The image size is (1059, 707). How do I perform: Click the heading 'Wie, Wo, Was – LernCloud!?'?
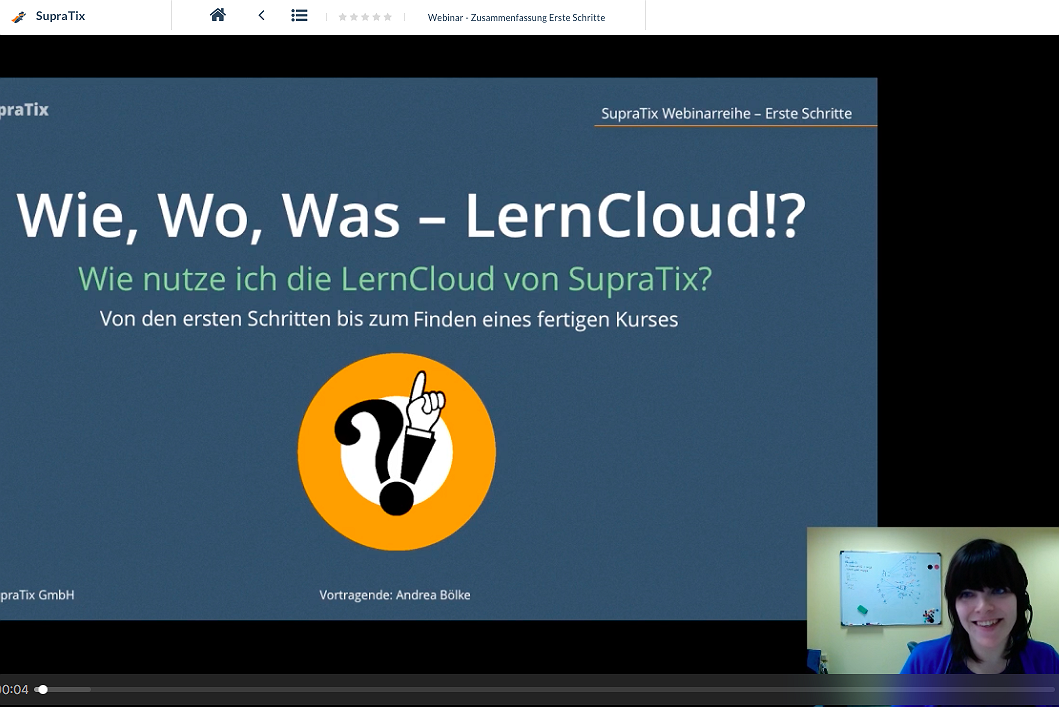(x=411, y=215)
